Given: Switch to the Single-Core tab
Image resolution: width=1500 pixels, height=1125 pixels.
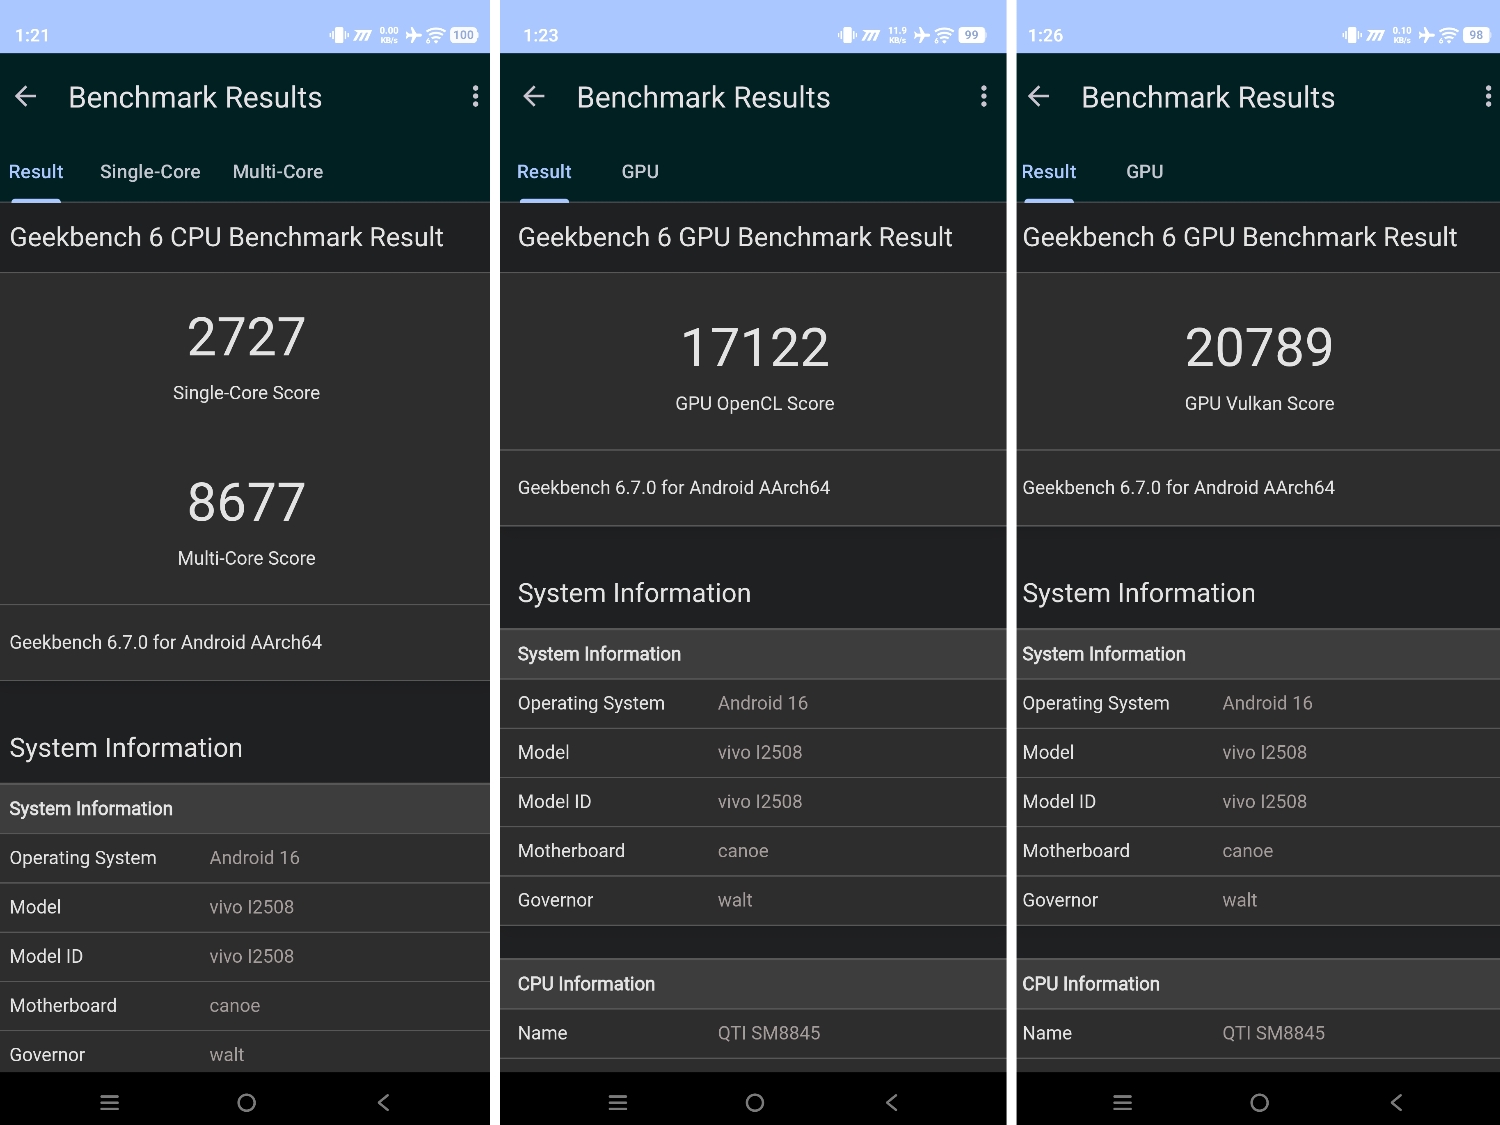Looking at the screenshot, I should (150, 172).
